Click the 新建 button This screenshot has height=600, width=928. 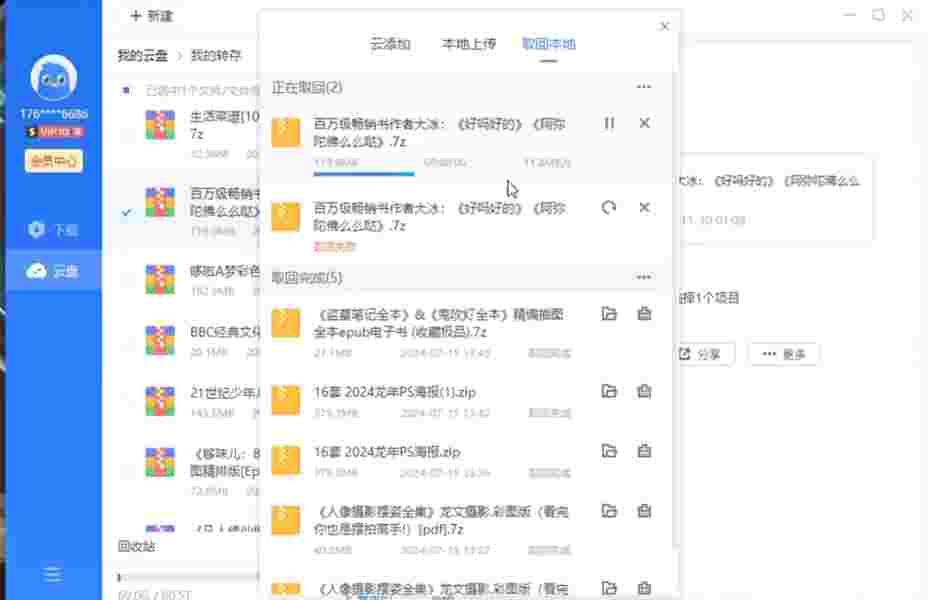[x=151, y=16]
